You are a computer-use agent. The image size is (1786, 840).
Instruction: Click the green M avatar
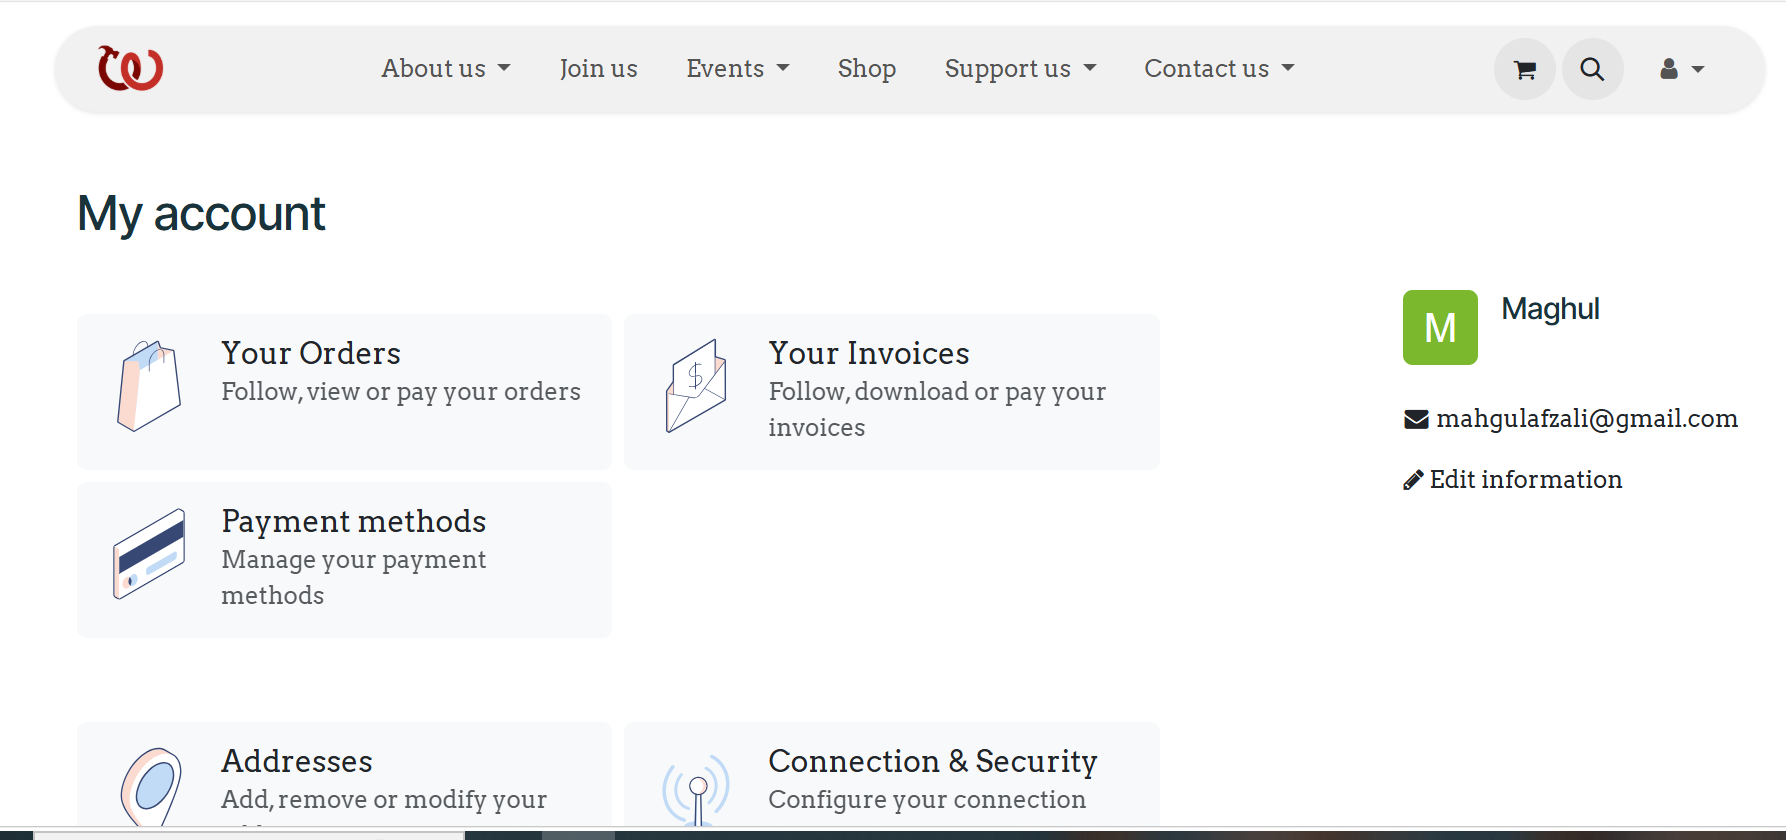click(1440, 327)
